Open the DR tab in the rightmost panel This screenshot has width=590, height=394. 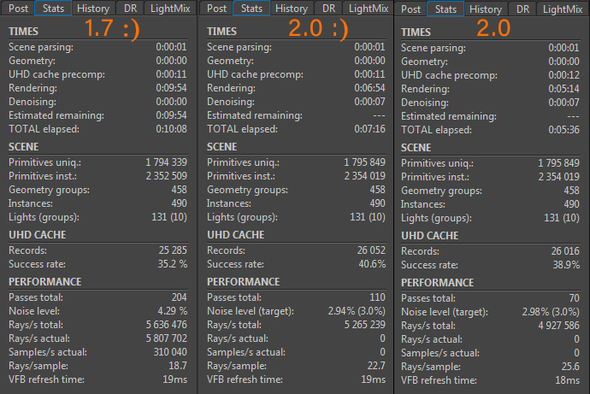[x=523, y=9]
